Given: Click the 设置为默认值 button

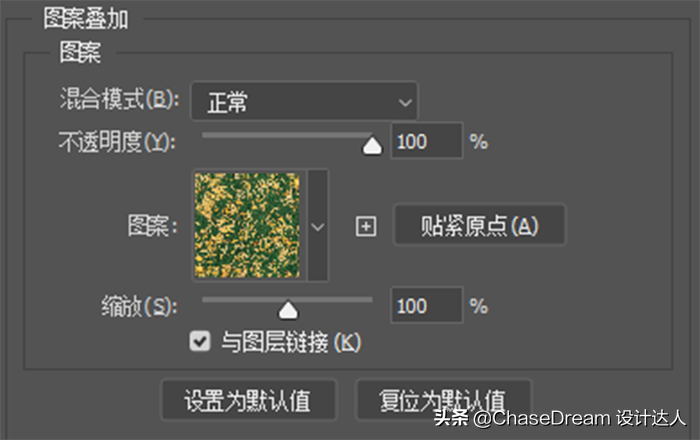Looking at the screenshot, I should point(249,400).
